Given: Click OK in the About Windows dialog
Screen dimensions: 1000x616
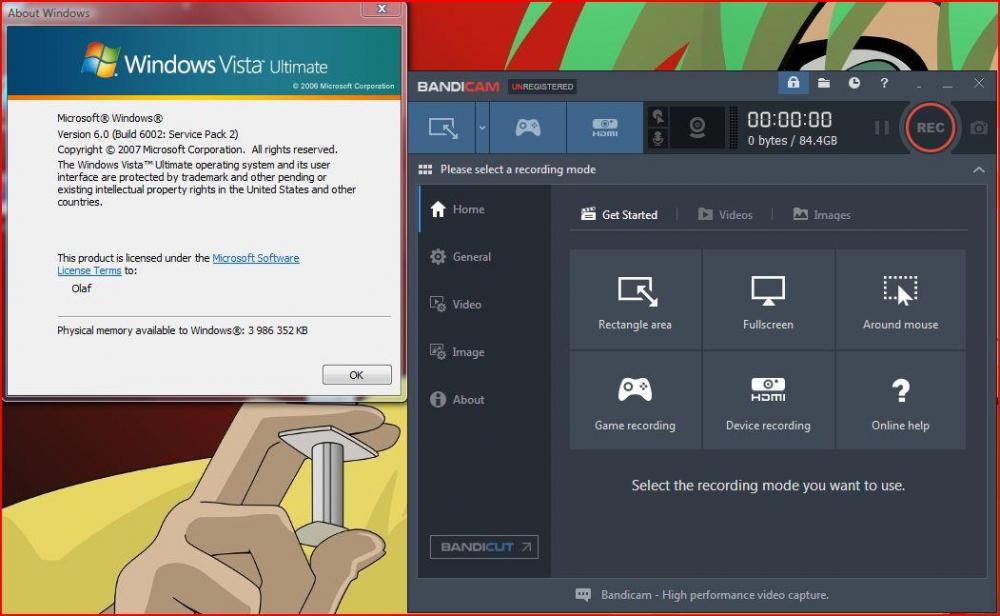Looking at the screenshot, I should 356,374.
